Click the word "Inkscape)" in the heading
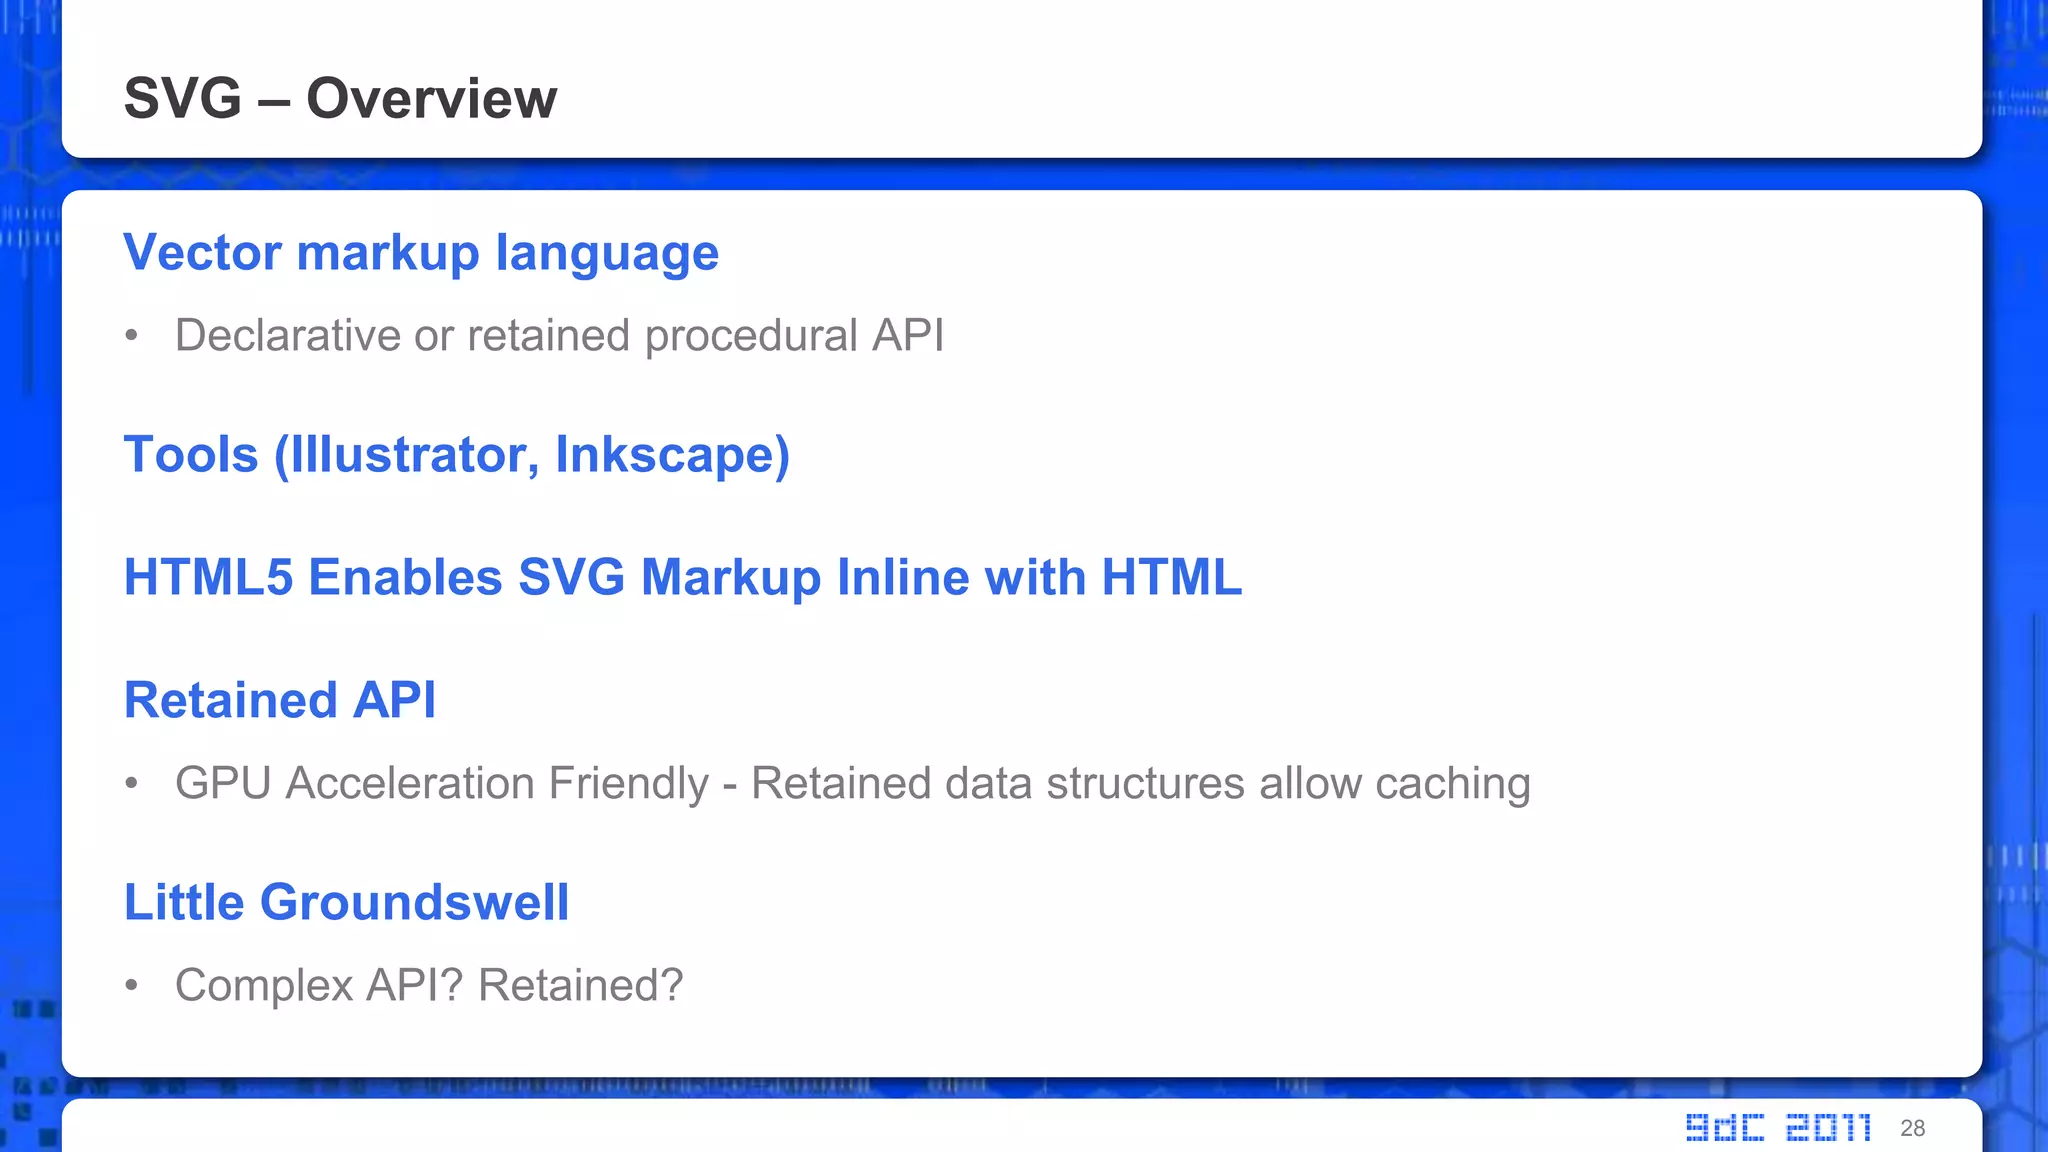 tap(672, 455)
